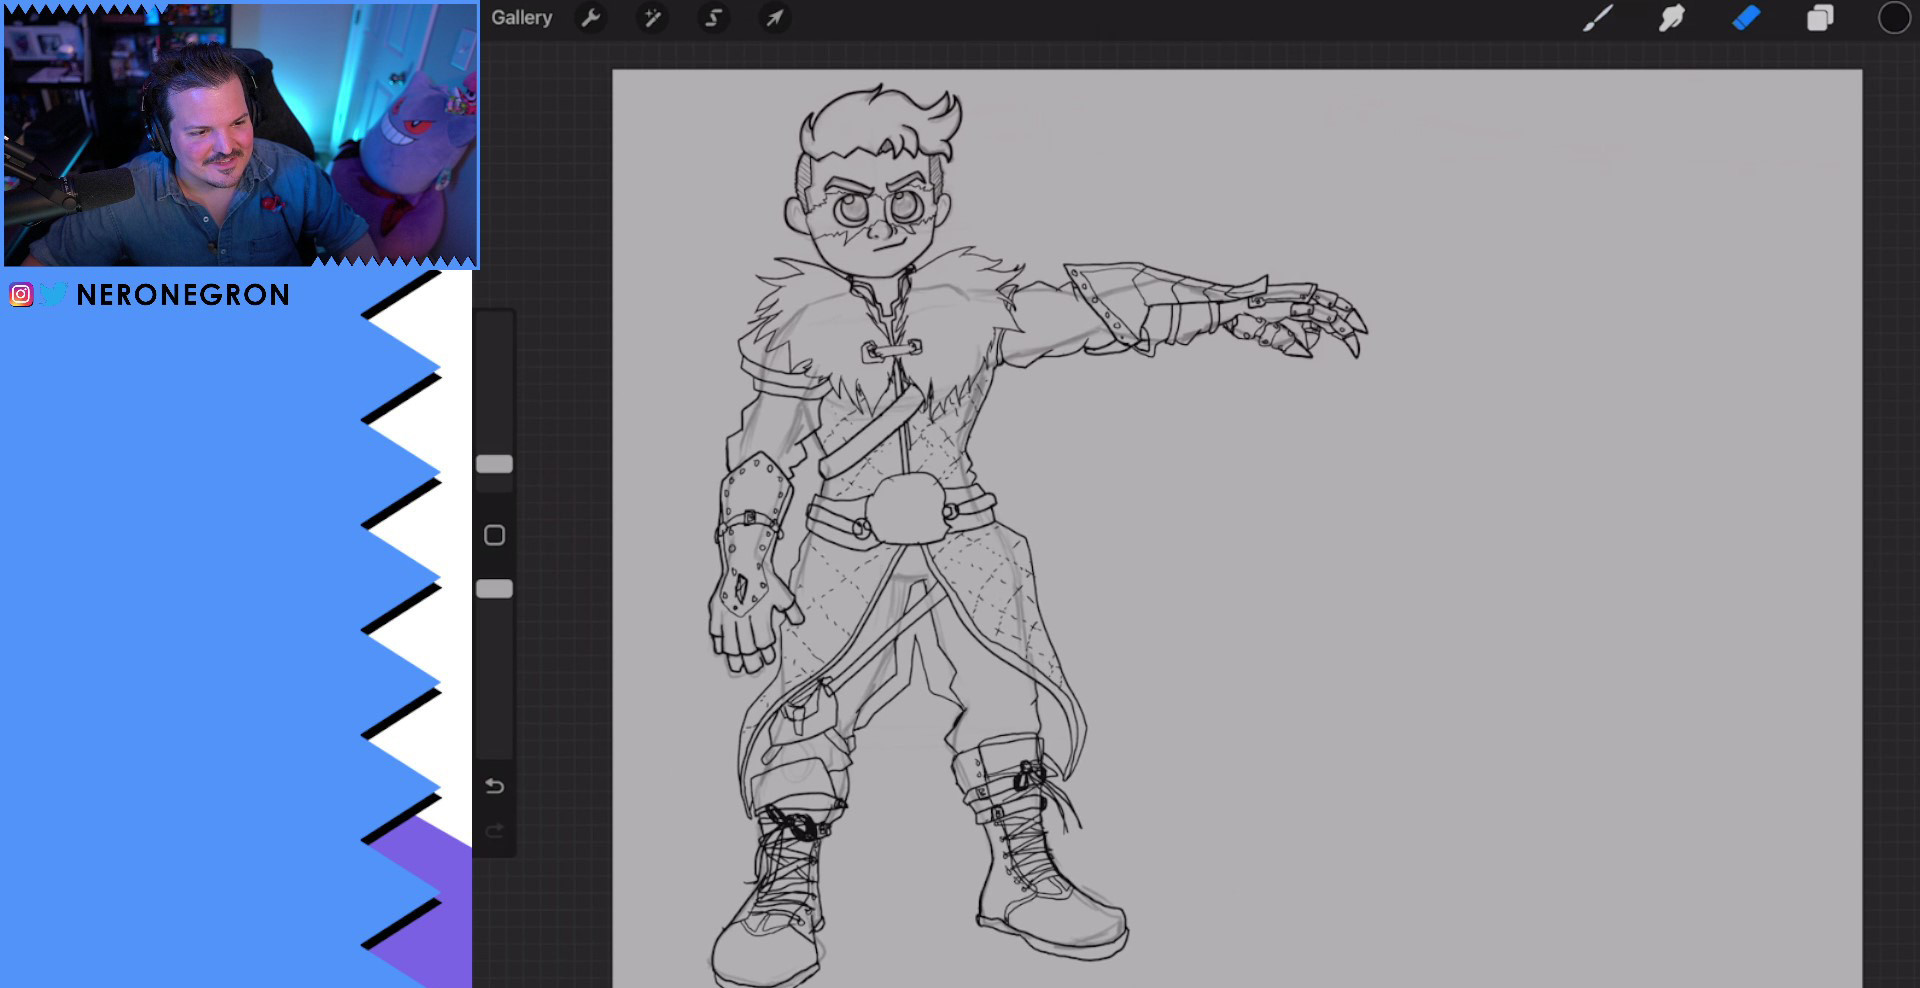The height and width of the screenshot is (988, 1920).
Task: Click the streamer webcam video feed
Action: tap(240, 135)
